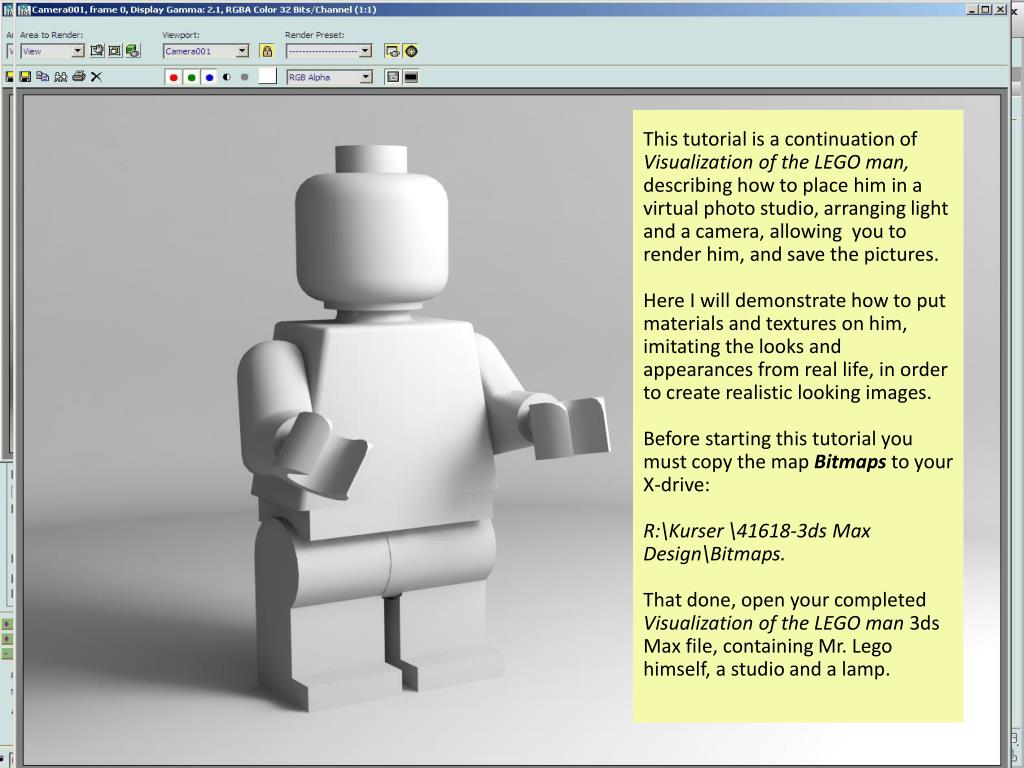Screen dimensions: 1024x768
Task: Click the 'Render Preset:' label
Action: coord(315,35)
